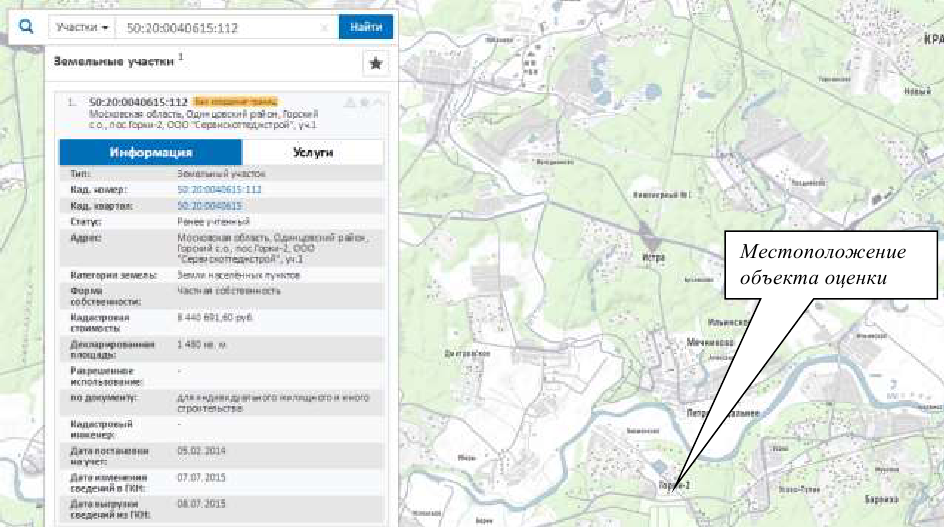
Task: Open the Участки search type dropdown
Action: tap(81, 28)
